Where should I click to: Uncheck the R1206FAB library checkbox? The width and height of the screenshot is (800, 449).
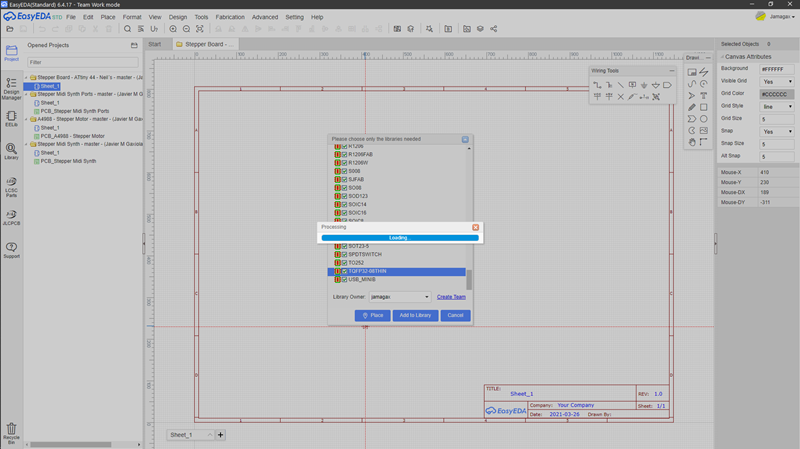click(344, 154)
